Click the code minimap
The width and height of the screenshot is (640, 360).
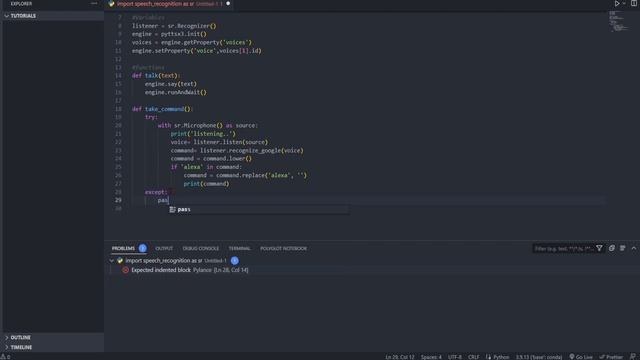[x=618, y=21]
